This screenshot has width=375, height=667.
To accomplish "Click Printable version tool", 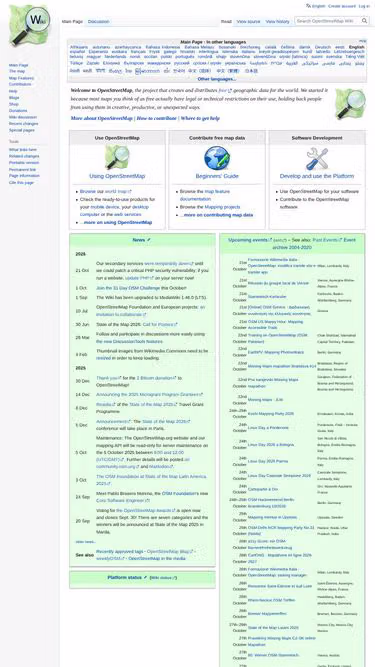I will coord(24,162).
